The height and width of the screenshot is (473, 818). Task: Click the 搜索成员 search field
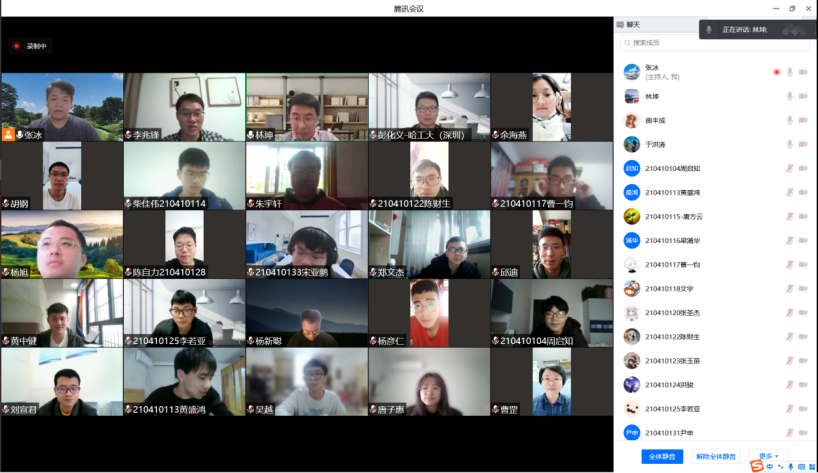[714, 43]
